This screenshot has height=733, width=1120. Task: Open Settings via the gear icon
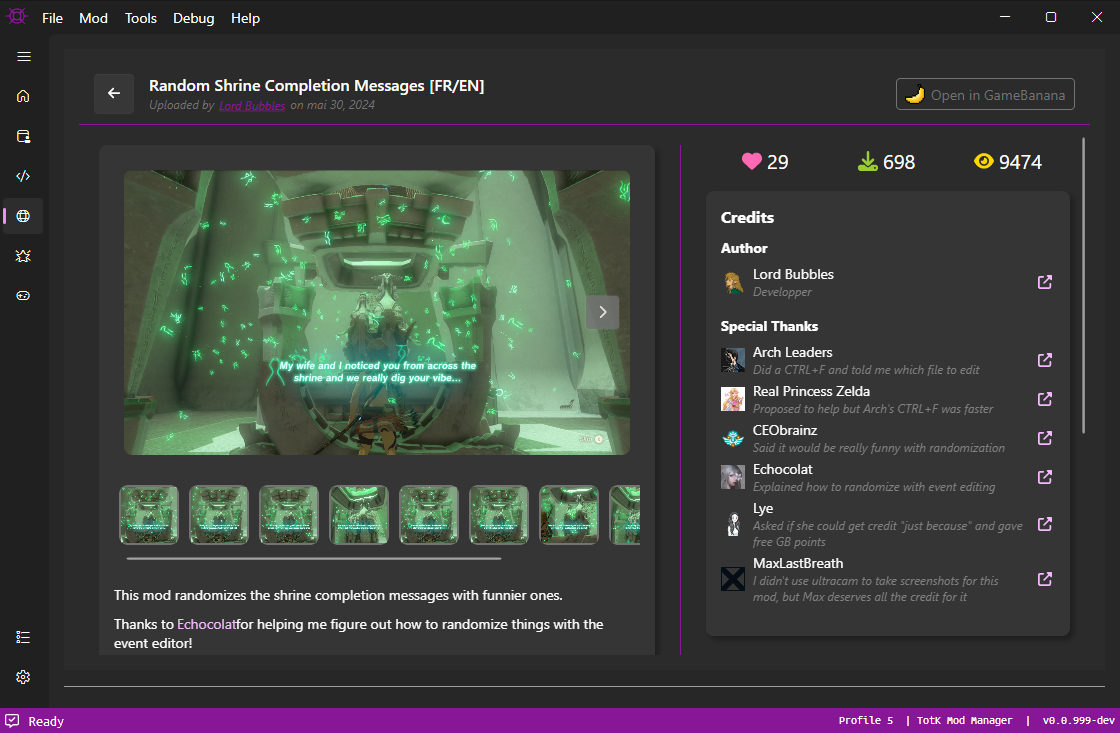(23, 676)
